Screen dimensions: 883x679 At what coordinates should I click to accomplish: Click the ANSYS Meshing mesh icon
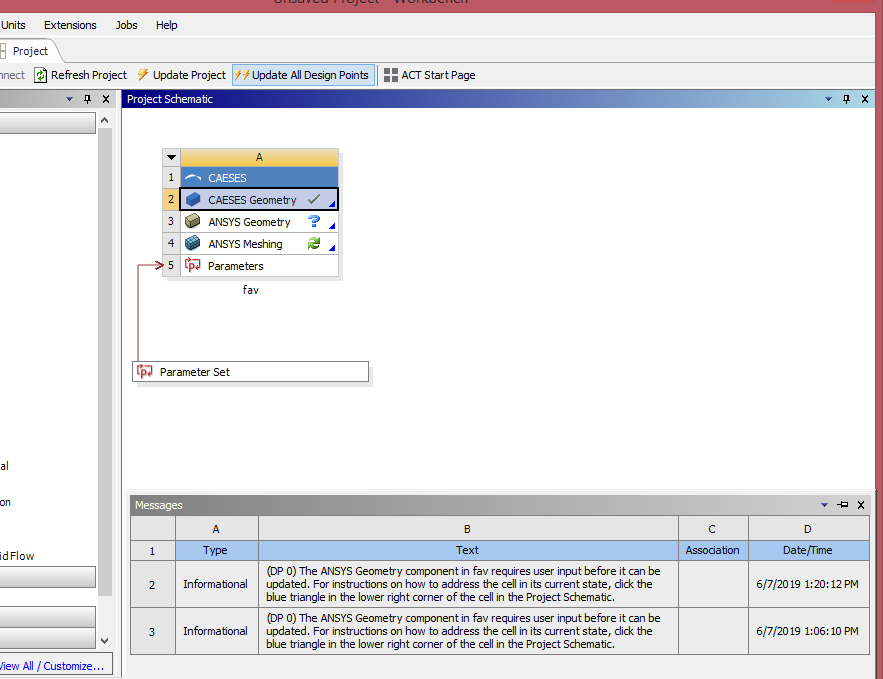[x=193, y=243]
